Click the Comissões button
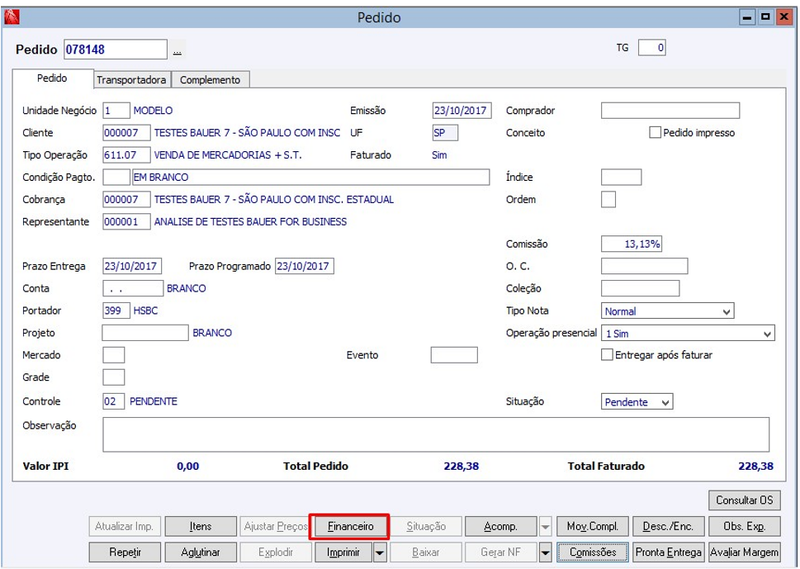800x569 pixels. [x=592, y=552]
